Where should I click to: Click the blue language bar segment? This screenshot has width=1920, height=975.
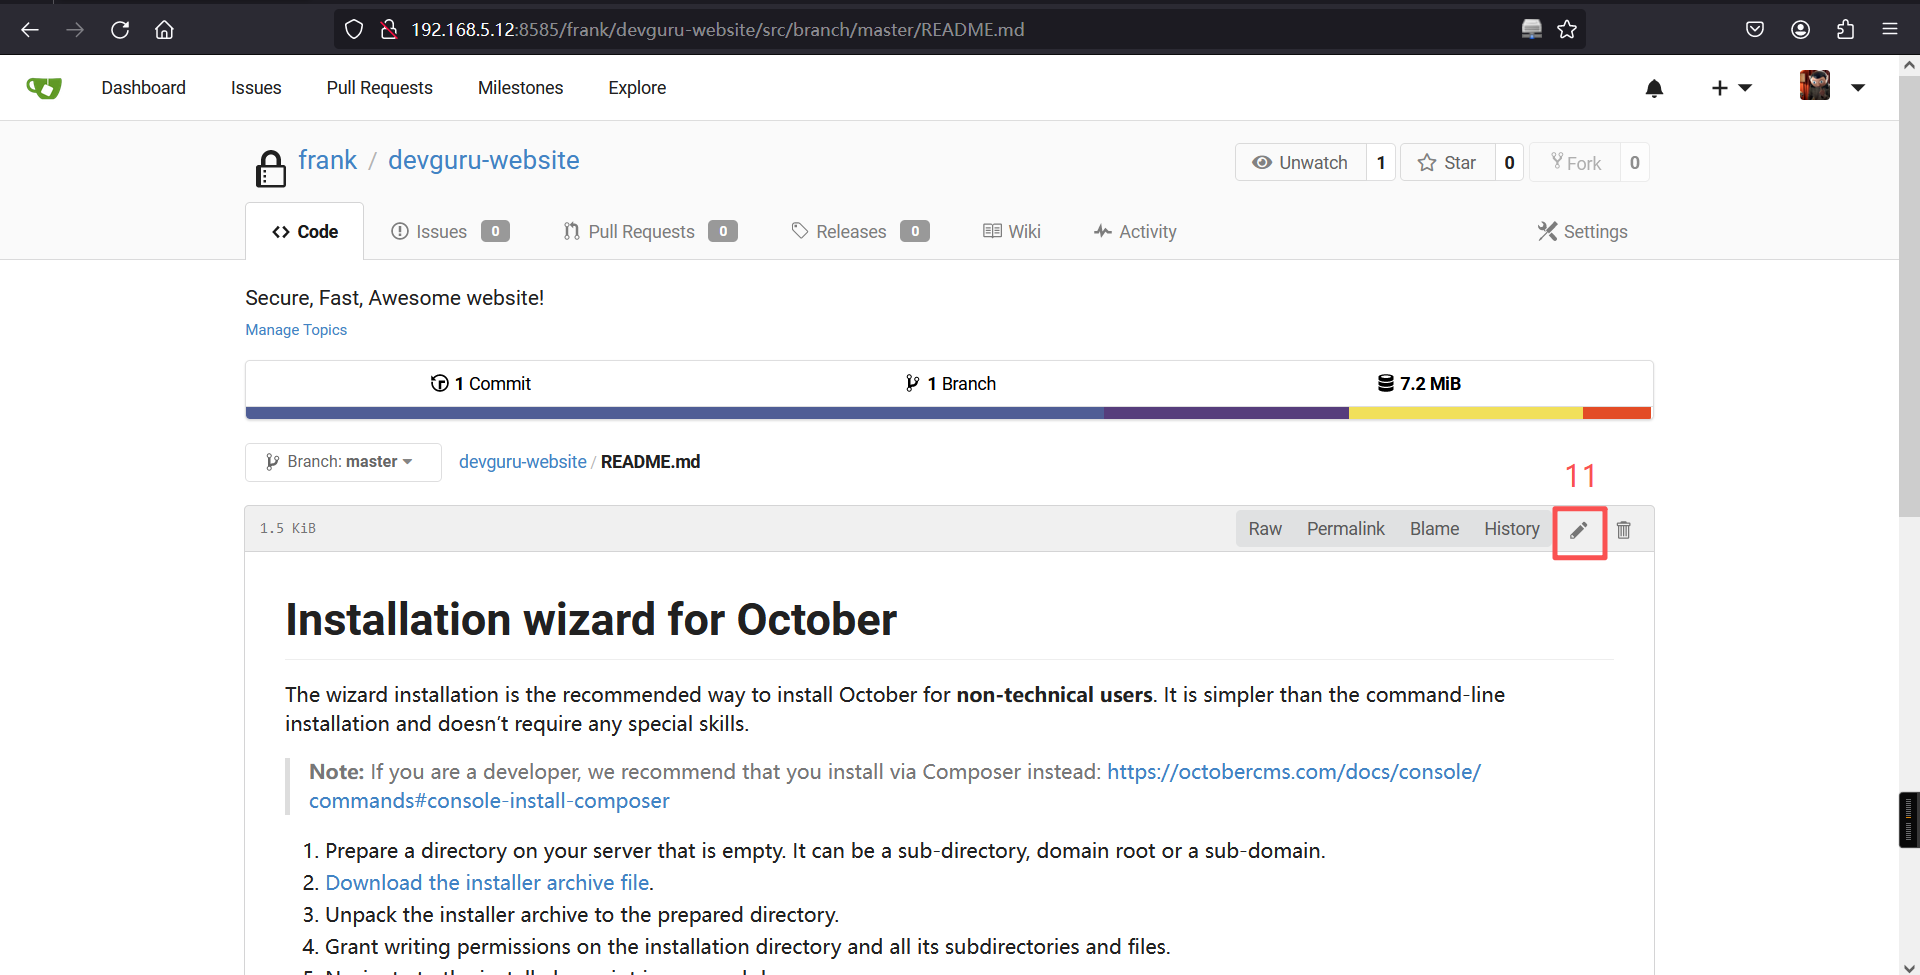tap(675, 413)
